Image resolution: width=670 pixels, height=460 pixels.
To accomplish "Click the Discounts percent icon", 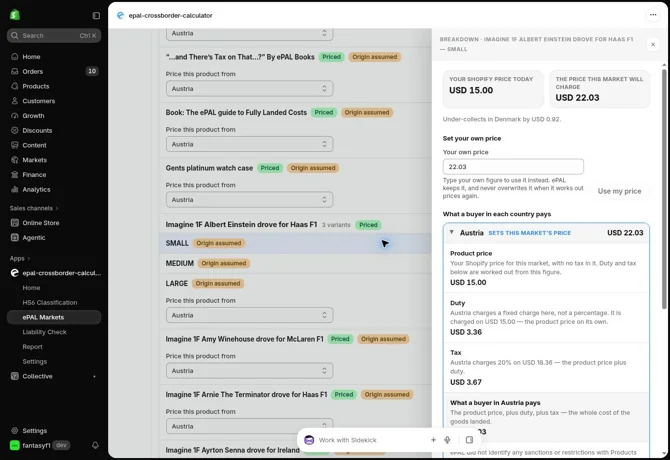I will (x=15, y=130).
